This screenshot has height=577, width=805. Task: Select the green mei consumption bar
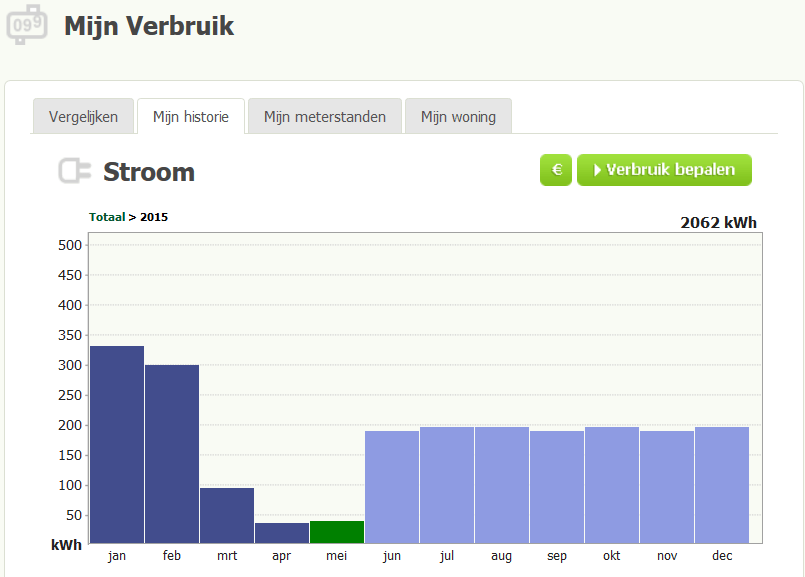point(336,532)
